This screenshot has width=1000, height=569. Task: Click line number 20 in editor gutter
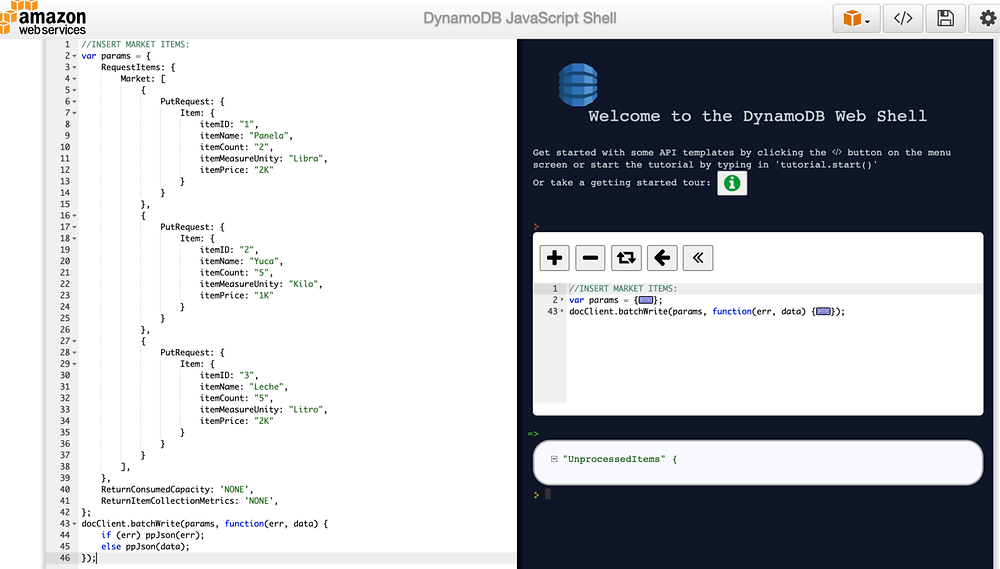[65, 261]
